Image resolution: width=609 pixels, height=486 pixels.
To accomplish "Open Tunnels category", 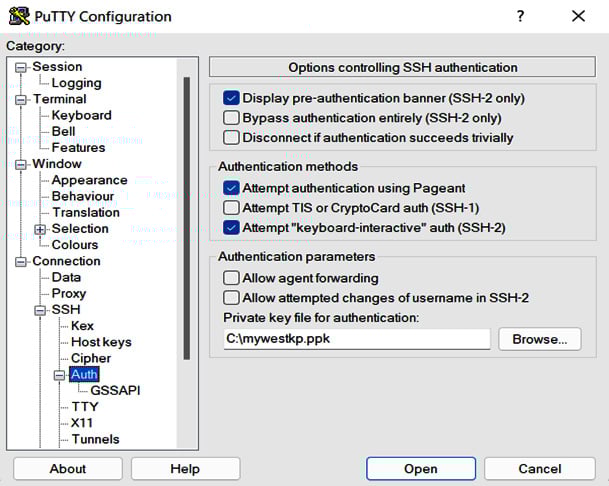I will (96, 439).
